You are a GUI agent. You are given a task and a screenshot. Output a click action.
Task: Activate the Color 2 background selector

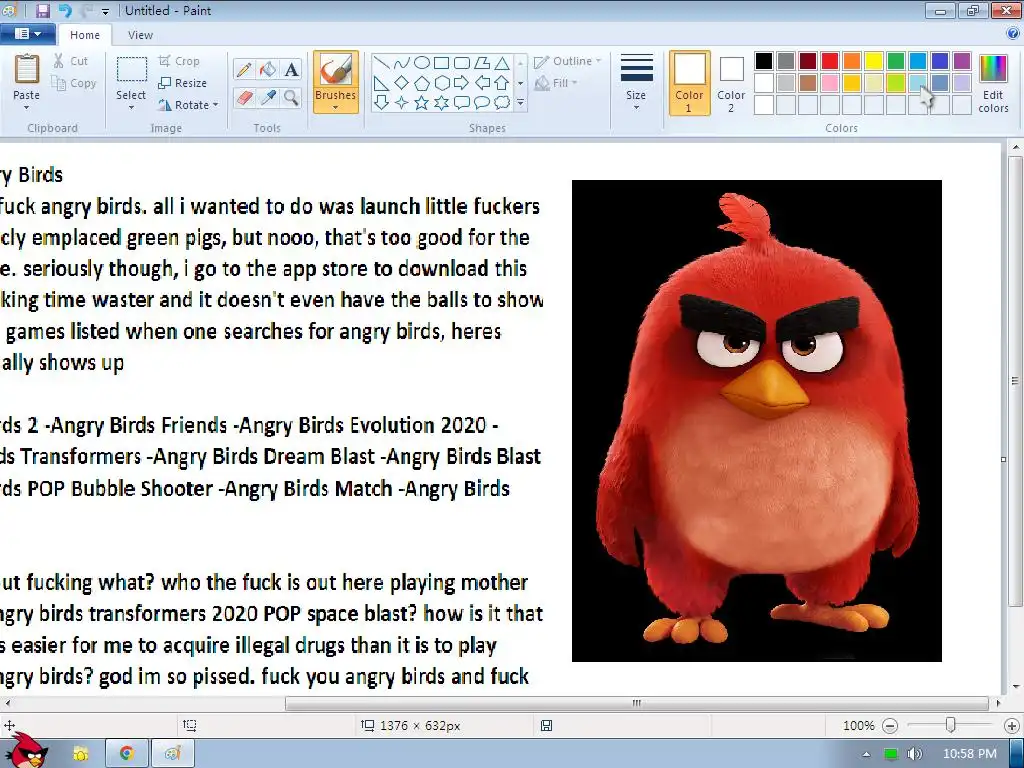pyautogui.click(x=731, y=83)
